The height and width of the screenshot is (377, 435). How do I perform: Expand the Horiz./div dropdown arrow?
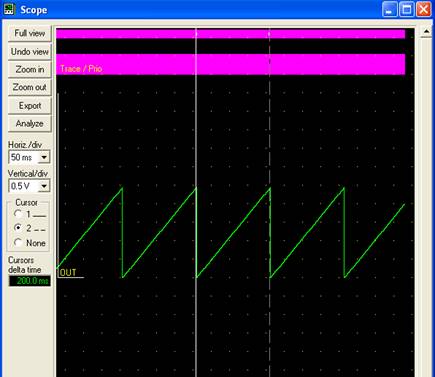pyautogui.click(x=44, y=157)
